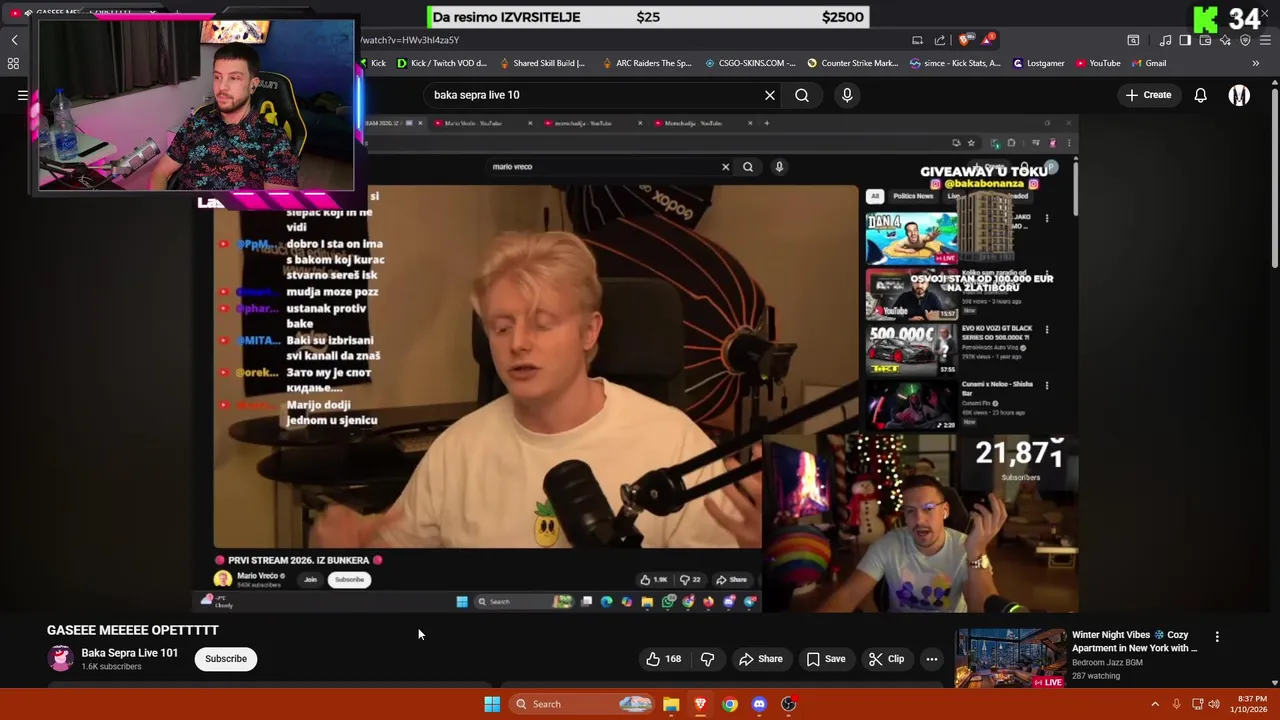The height and width of the screenshot is (720, 1280).
Task: Open the YouTube account avatar menu
Action: point(1239,95)
